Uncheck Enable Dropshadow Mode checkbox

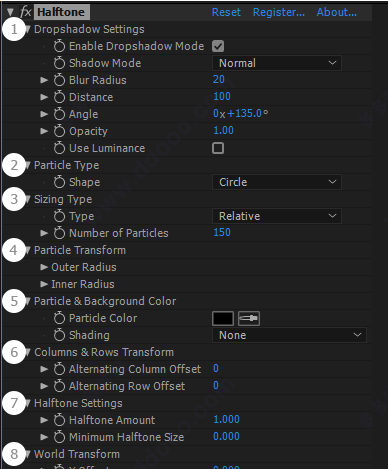tap(218, 46)
